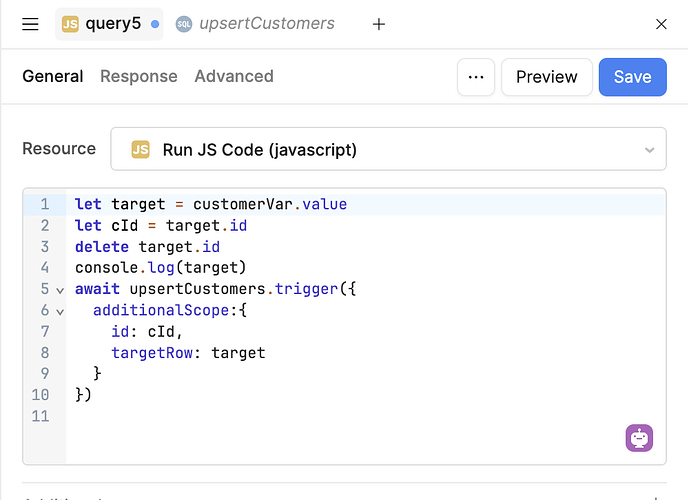Click the 'Resource' label
Image resolution: width=688 pixels, height=500 pixels.
(59, 149)
